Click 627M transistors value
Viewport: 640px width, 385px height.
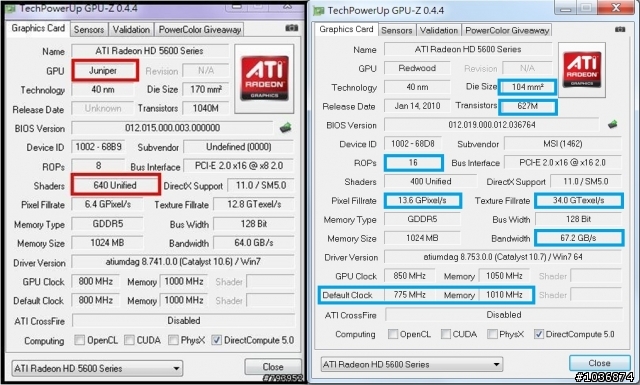pyautogui.click(x=527, y=106)
